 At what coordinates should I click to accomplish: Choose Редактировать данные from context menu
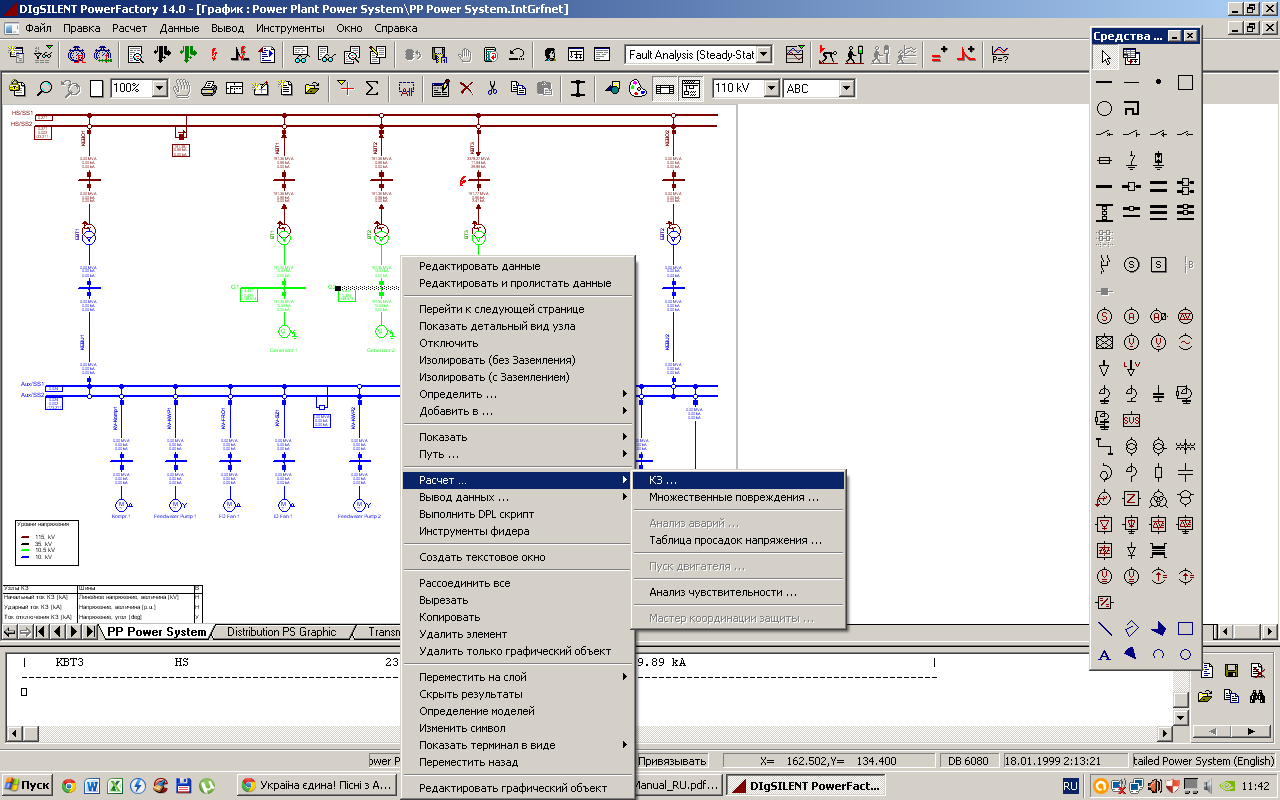pos(518,266)
